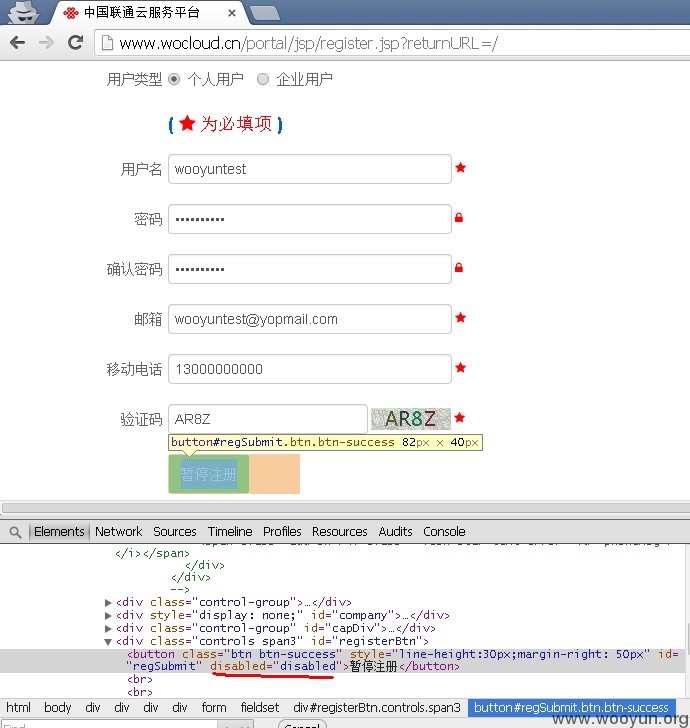Click the 用户类型 label
The height and width of the screenshot is (728, 690).
tap(134, 79)
